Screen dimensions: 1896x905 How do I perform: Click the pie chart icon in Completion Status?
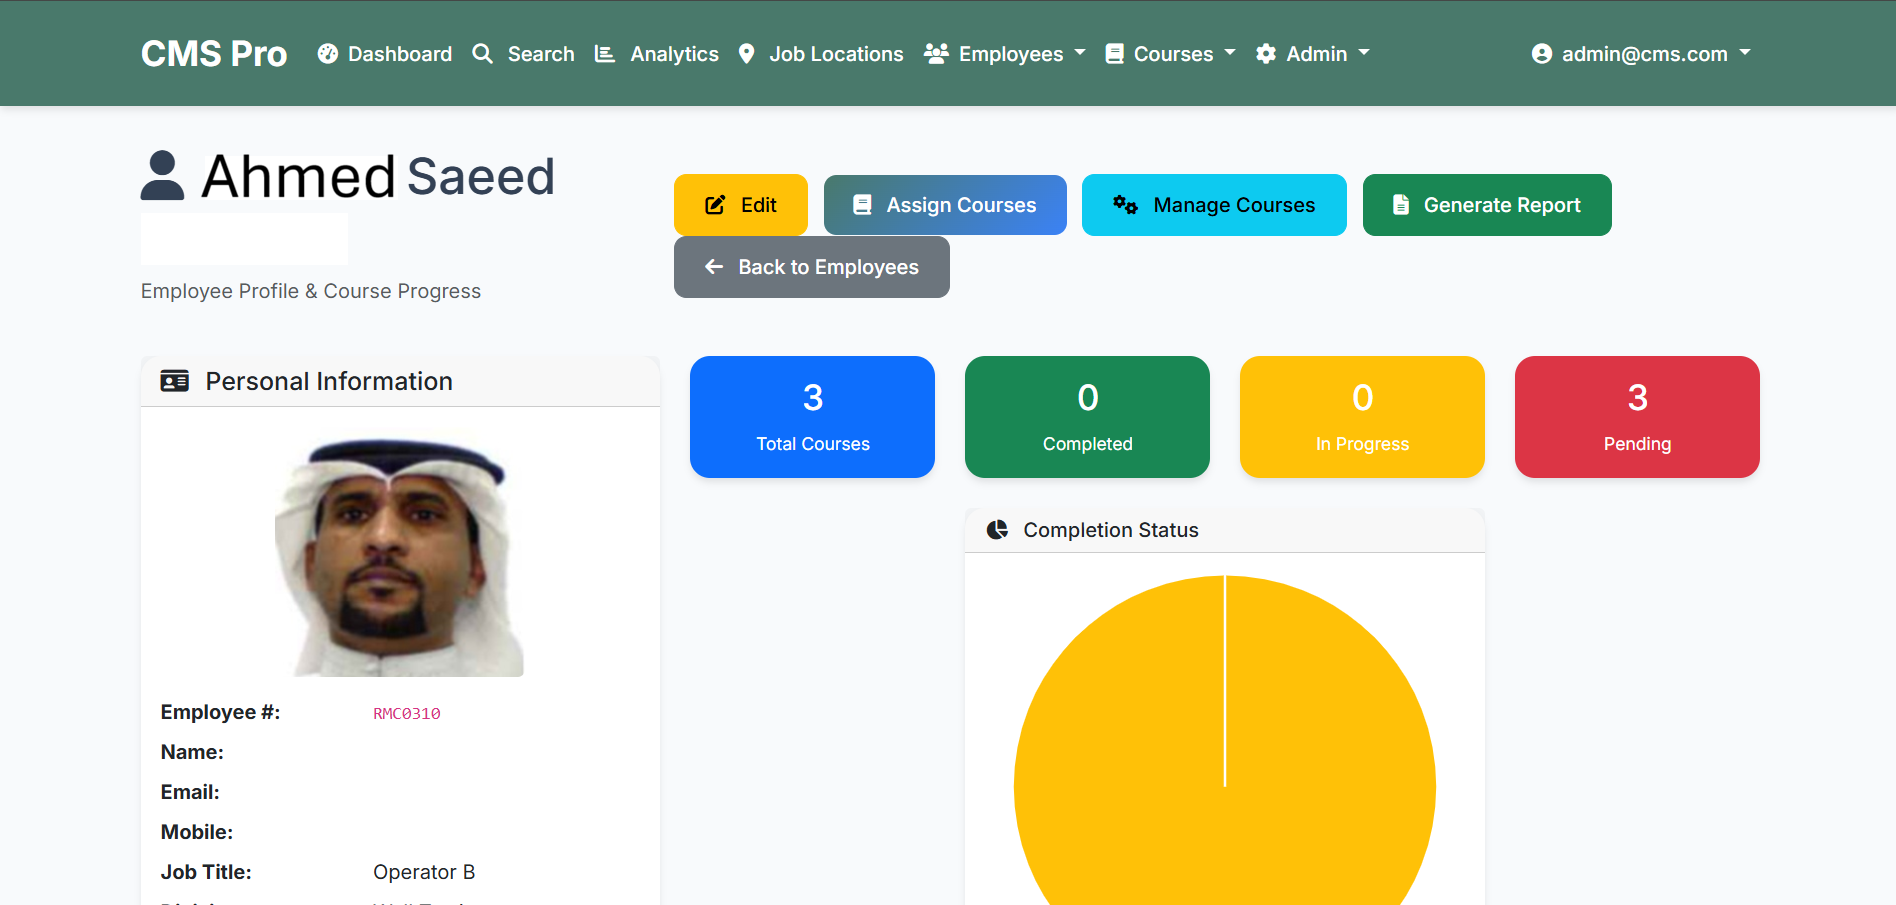click(x=997, y=530)
